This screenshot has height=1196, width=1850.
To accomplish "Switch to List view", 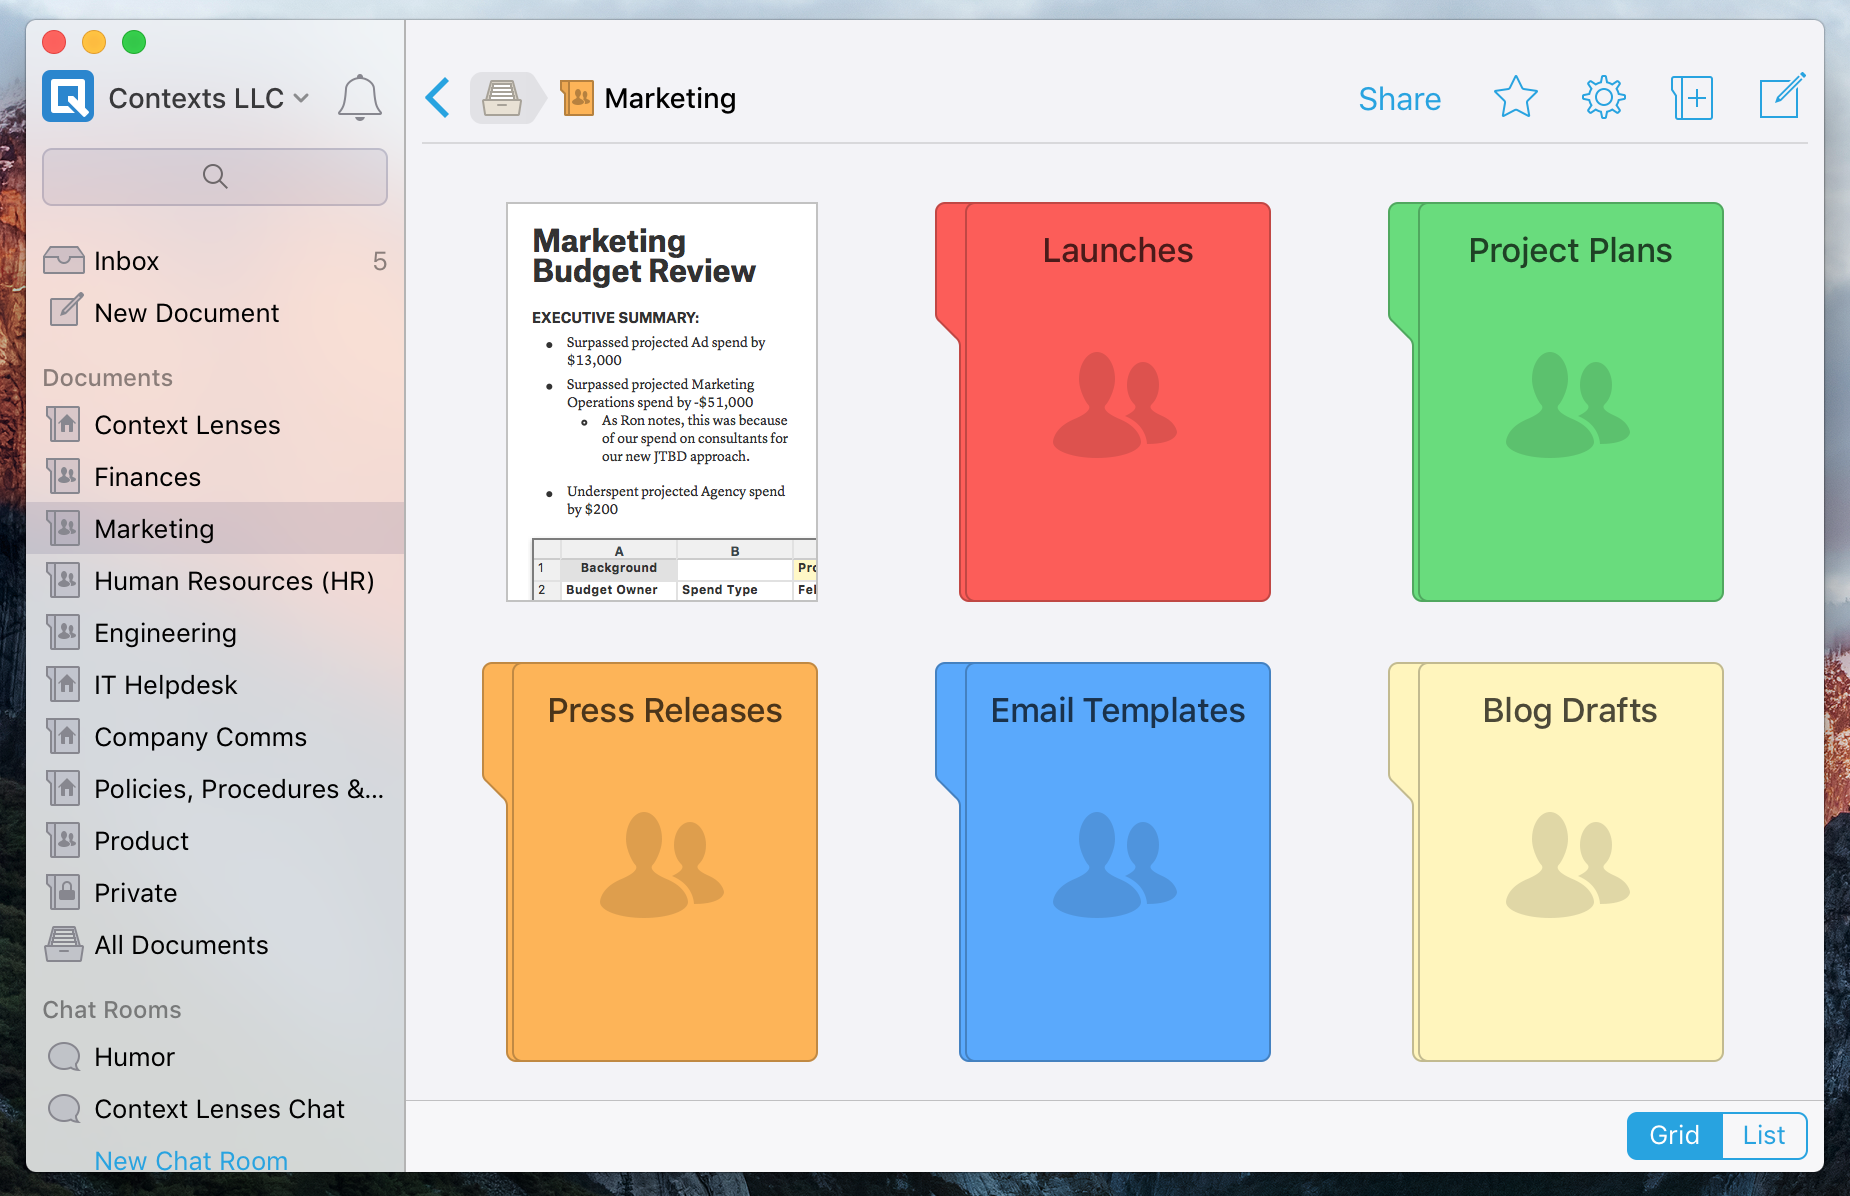I will (x=1763, y=1135).
